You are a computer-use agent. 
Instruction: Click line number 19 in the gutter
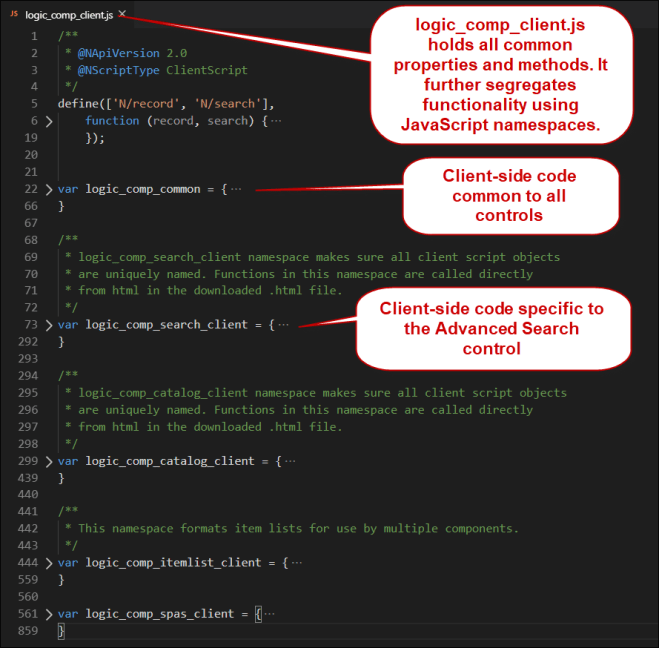[x=31, y=138]
